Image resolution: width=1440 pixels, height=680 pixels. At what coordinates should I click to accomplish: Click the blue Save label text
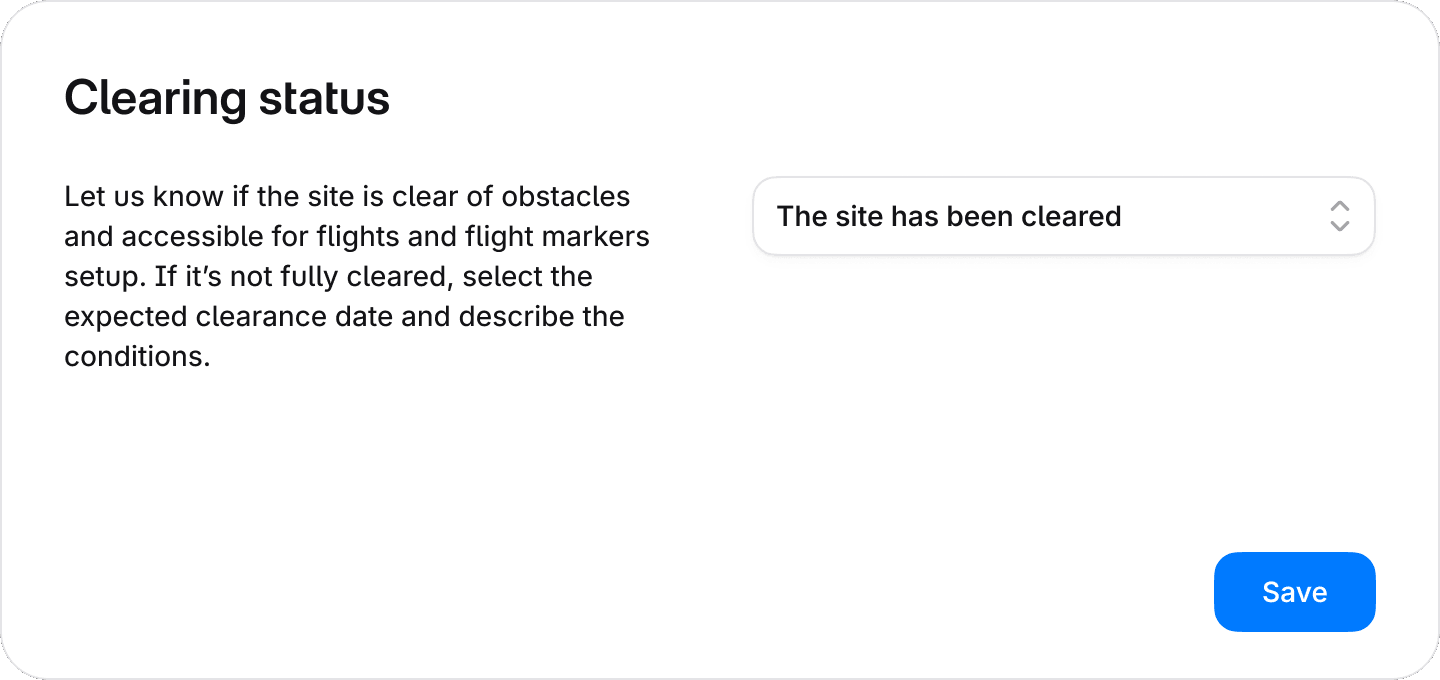1295,592
